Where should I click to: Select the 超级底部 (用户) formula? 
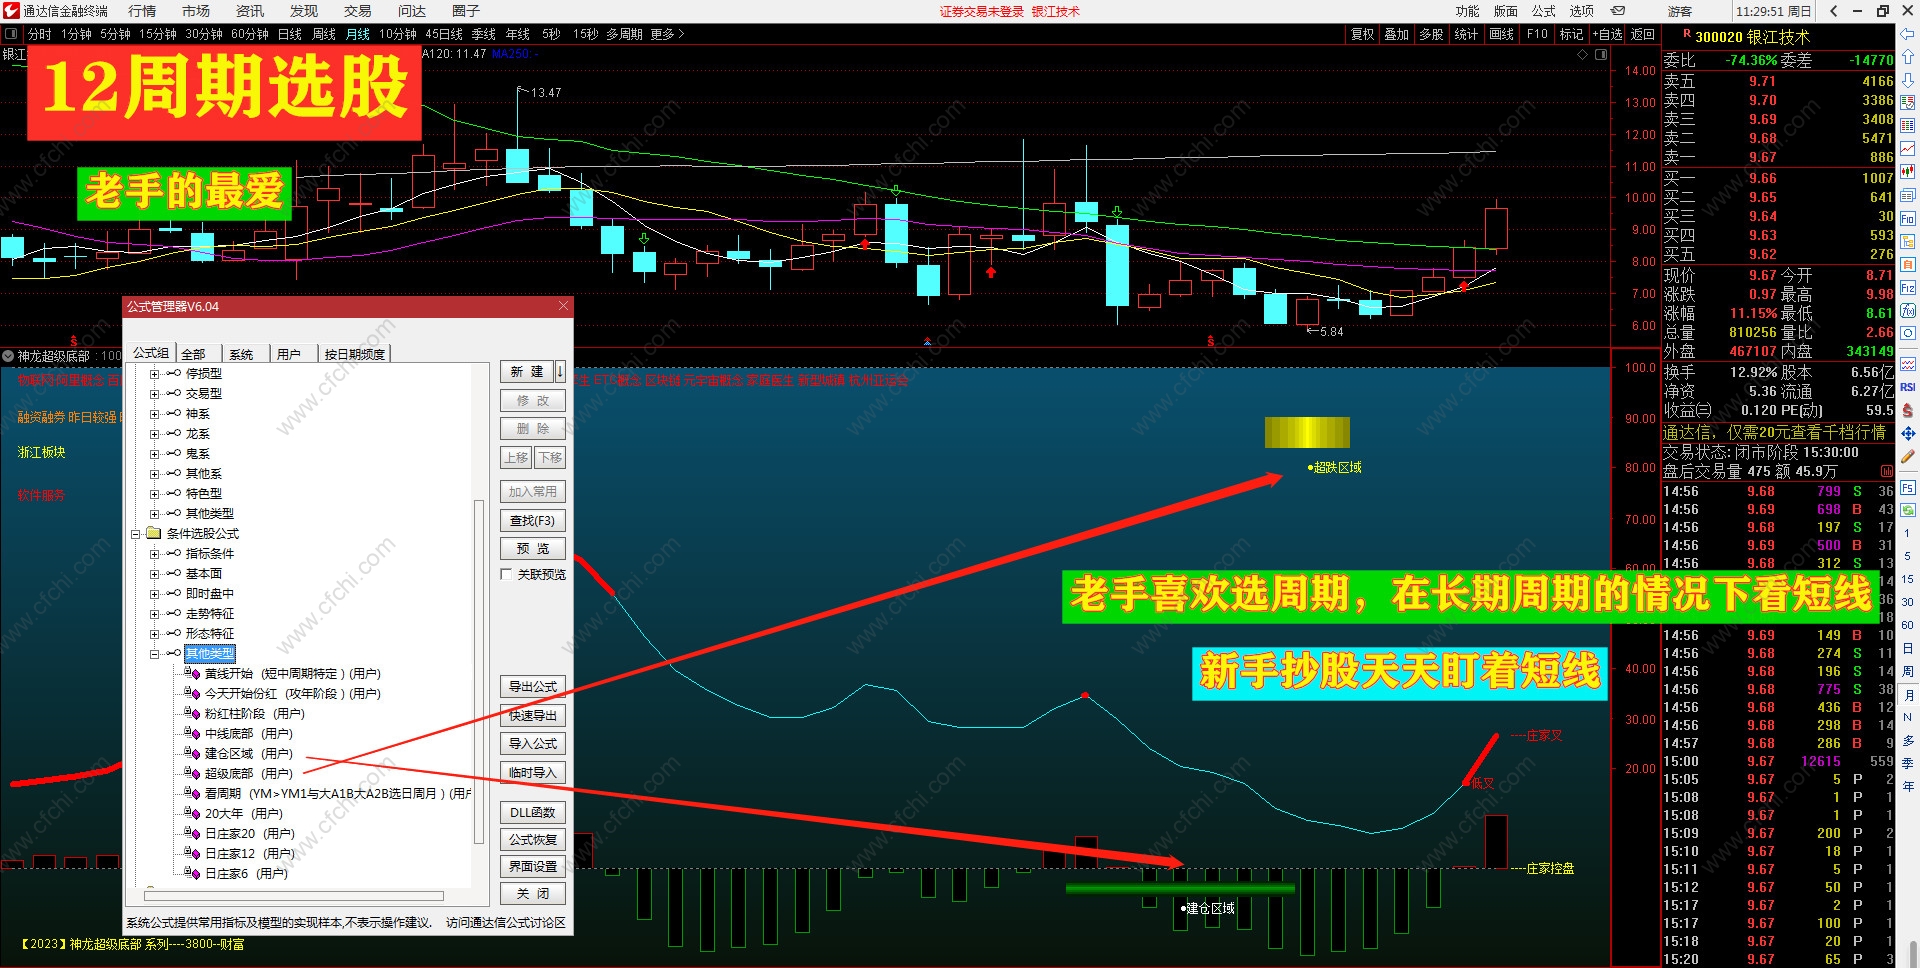(x=248, y=774)
